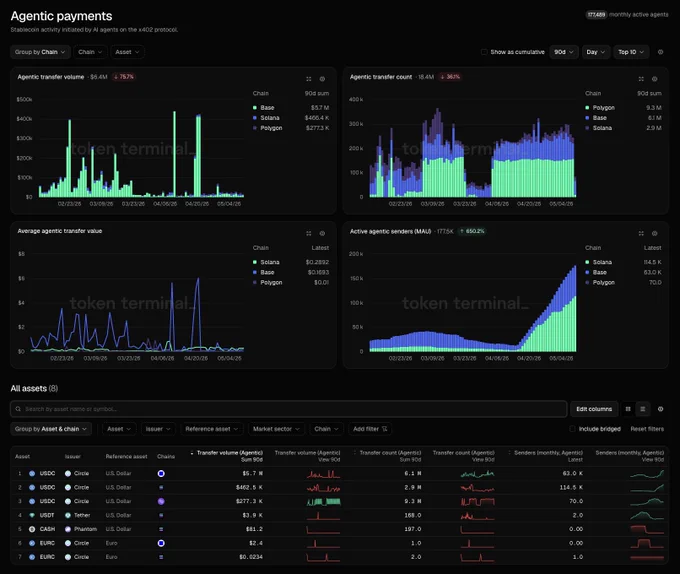
Task: Expand the Average agentic transfer value chart
Action: (309, 233)
